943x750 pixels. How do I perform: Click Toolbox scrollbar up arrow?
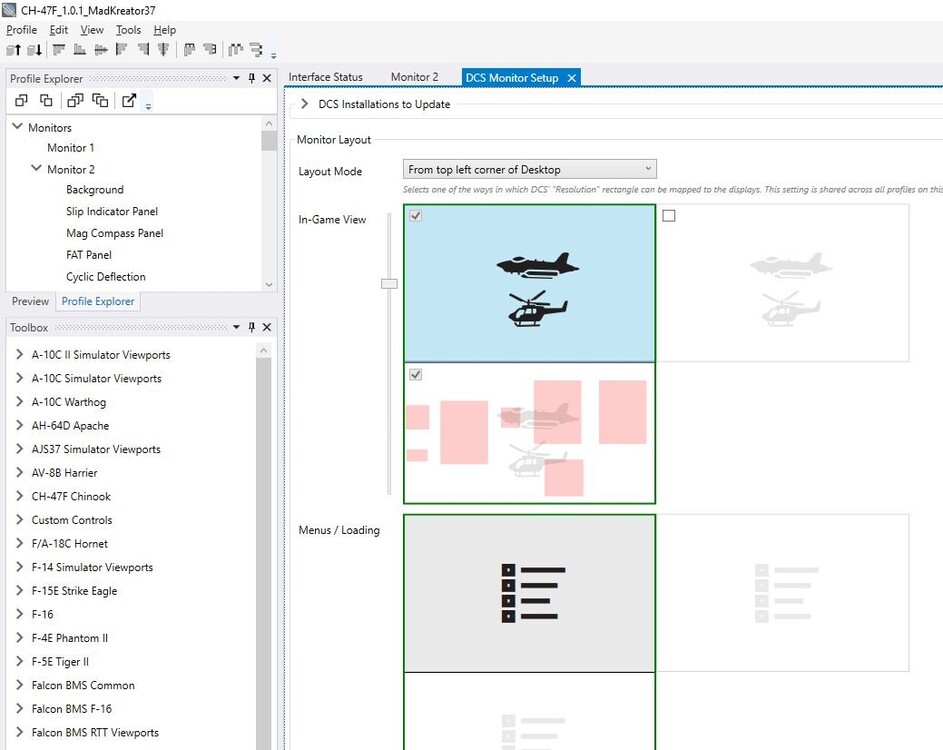263,350
